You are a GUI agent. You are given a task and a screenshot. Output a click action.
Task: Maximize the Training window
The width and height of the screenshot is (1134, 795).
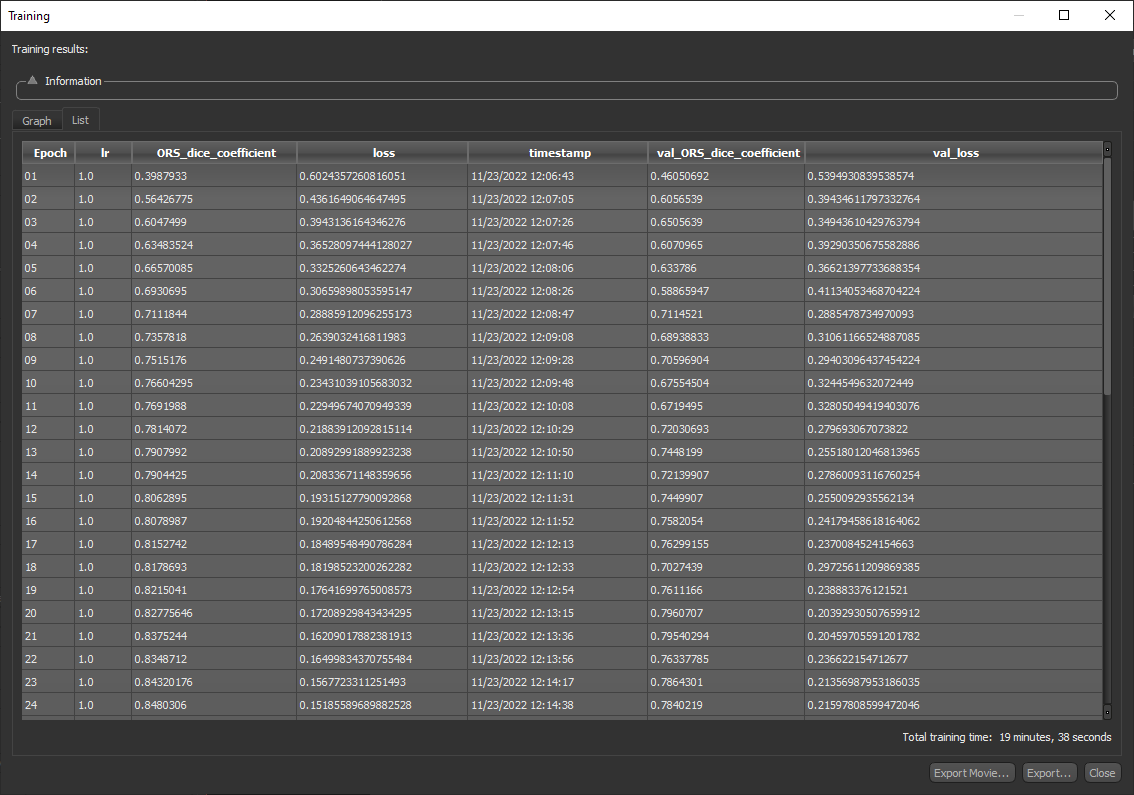[x=1064, y=15]
